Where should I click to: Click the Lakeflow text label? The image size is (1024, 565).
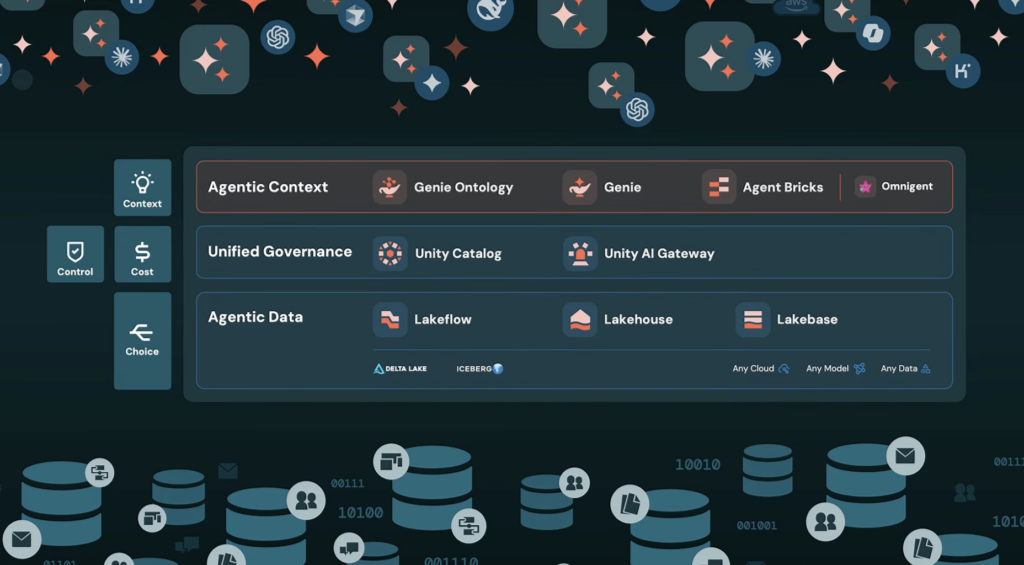coord(443,319)
